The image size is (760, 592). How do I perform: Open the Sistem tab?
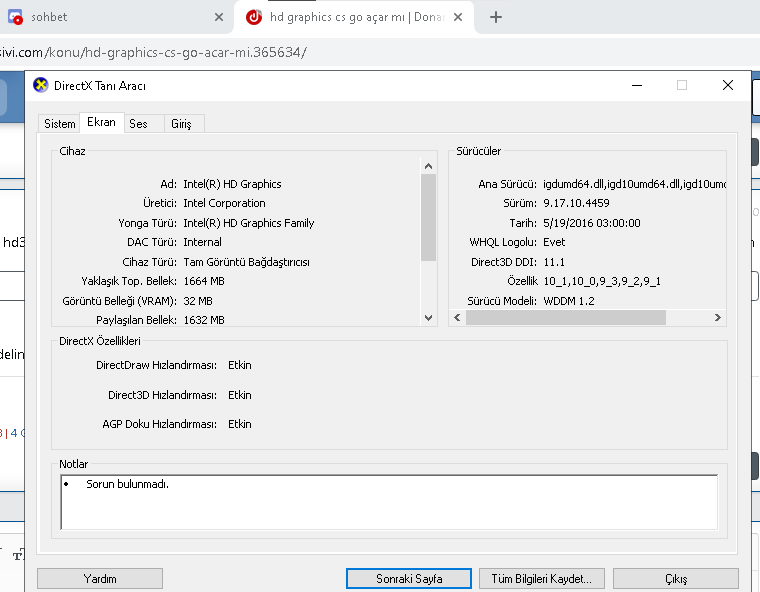click(60, 124)
